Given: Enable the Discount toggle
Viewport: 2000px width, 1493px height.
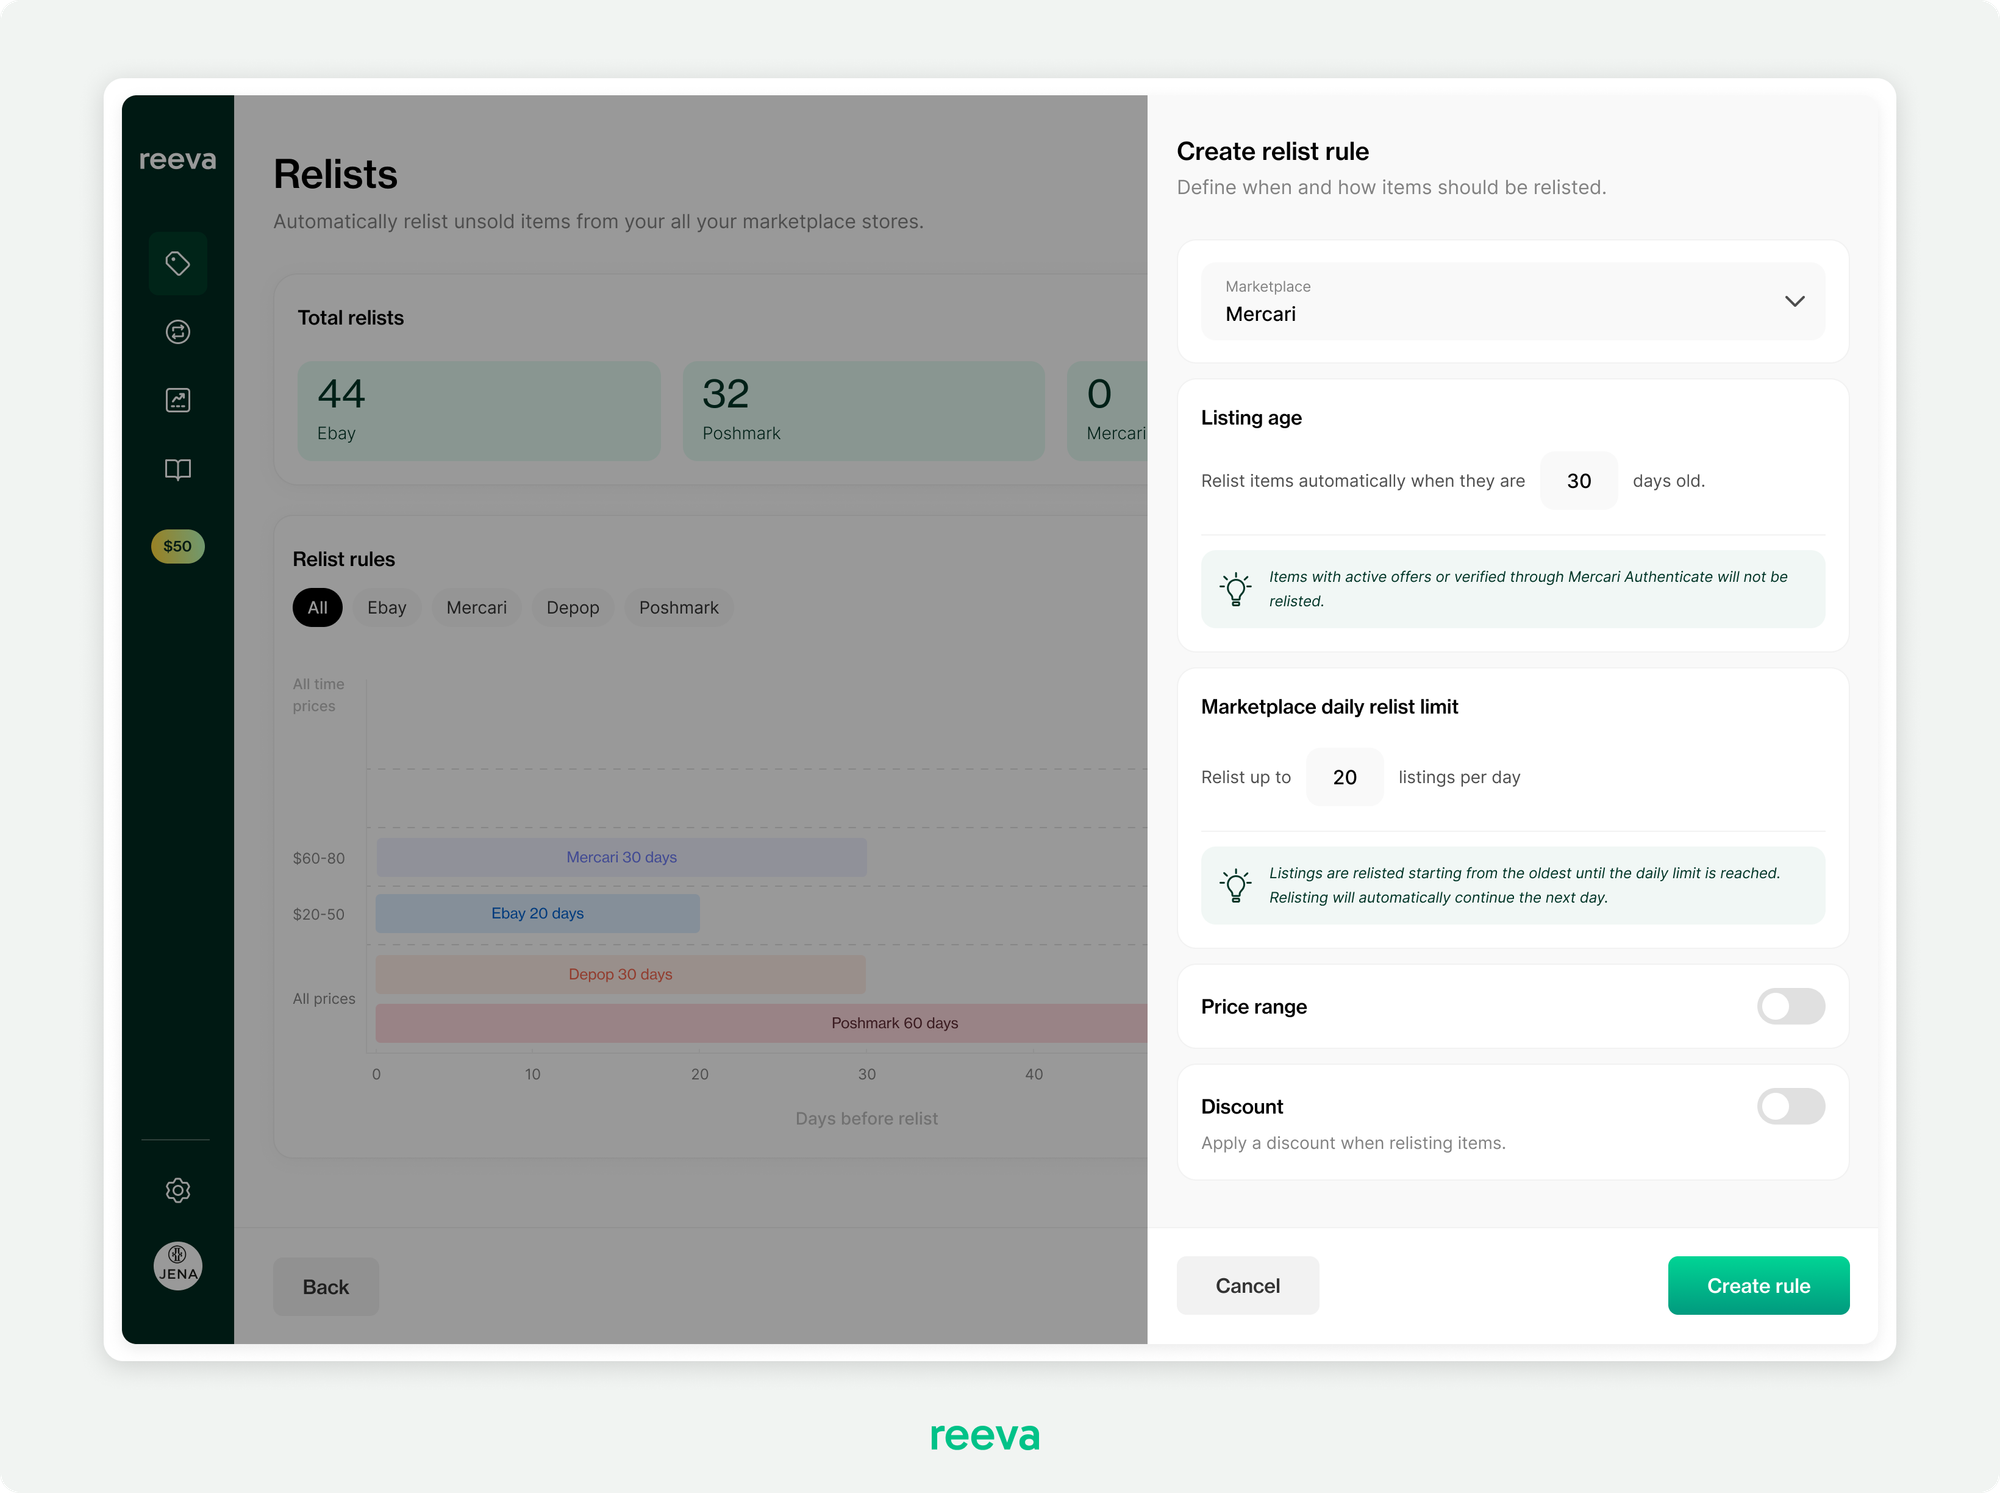Looking at the screenshot, I should [x=1791, y=1106].
